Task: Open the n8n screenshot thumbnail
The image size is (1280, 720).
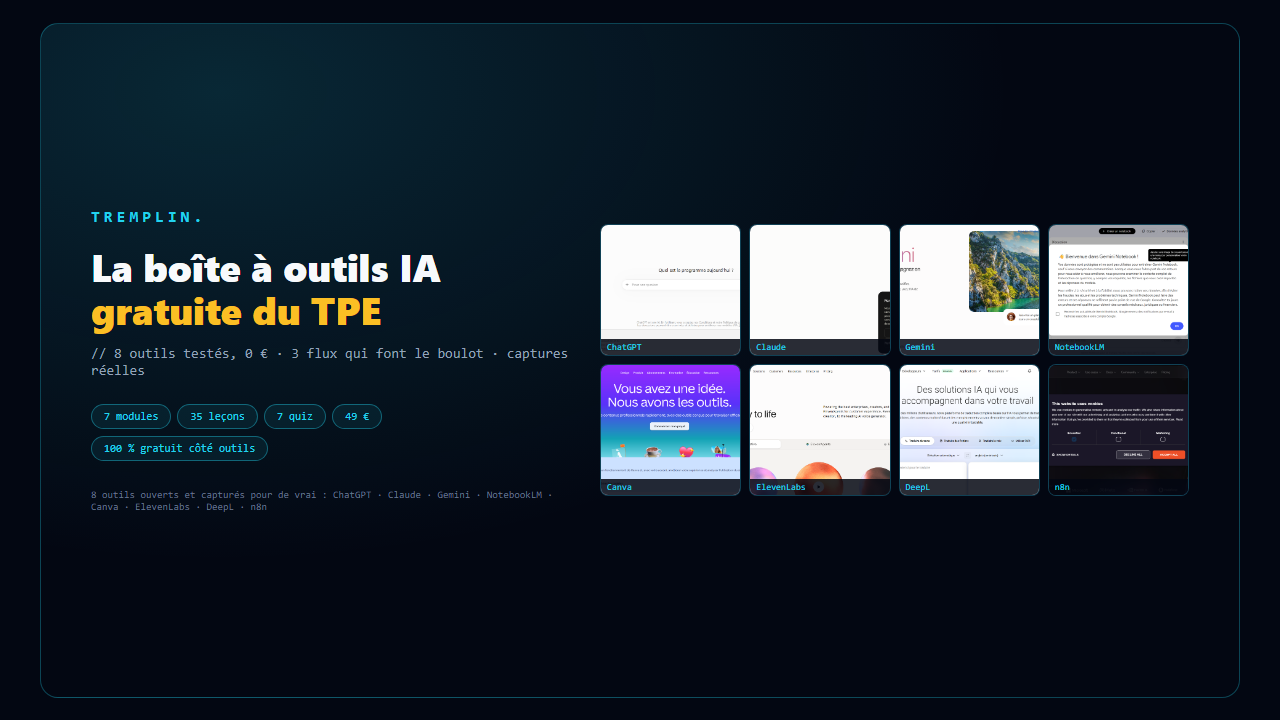Action: (x=1118, y=430)
